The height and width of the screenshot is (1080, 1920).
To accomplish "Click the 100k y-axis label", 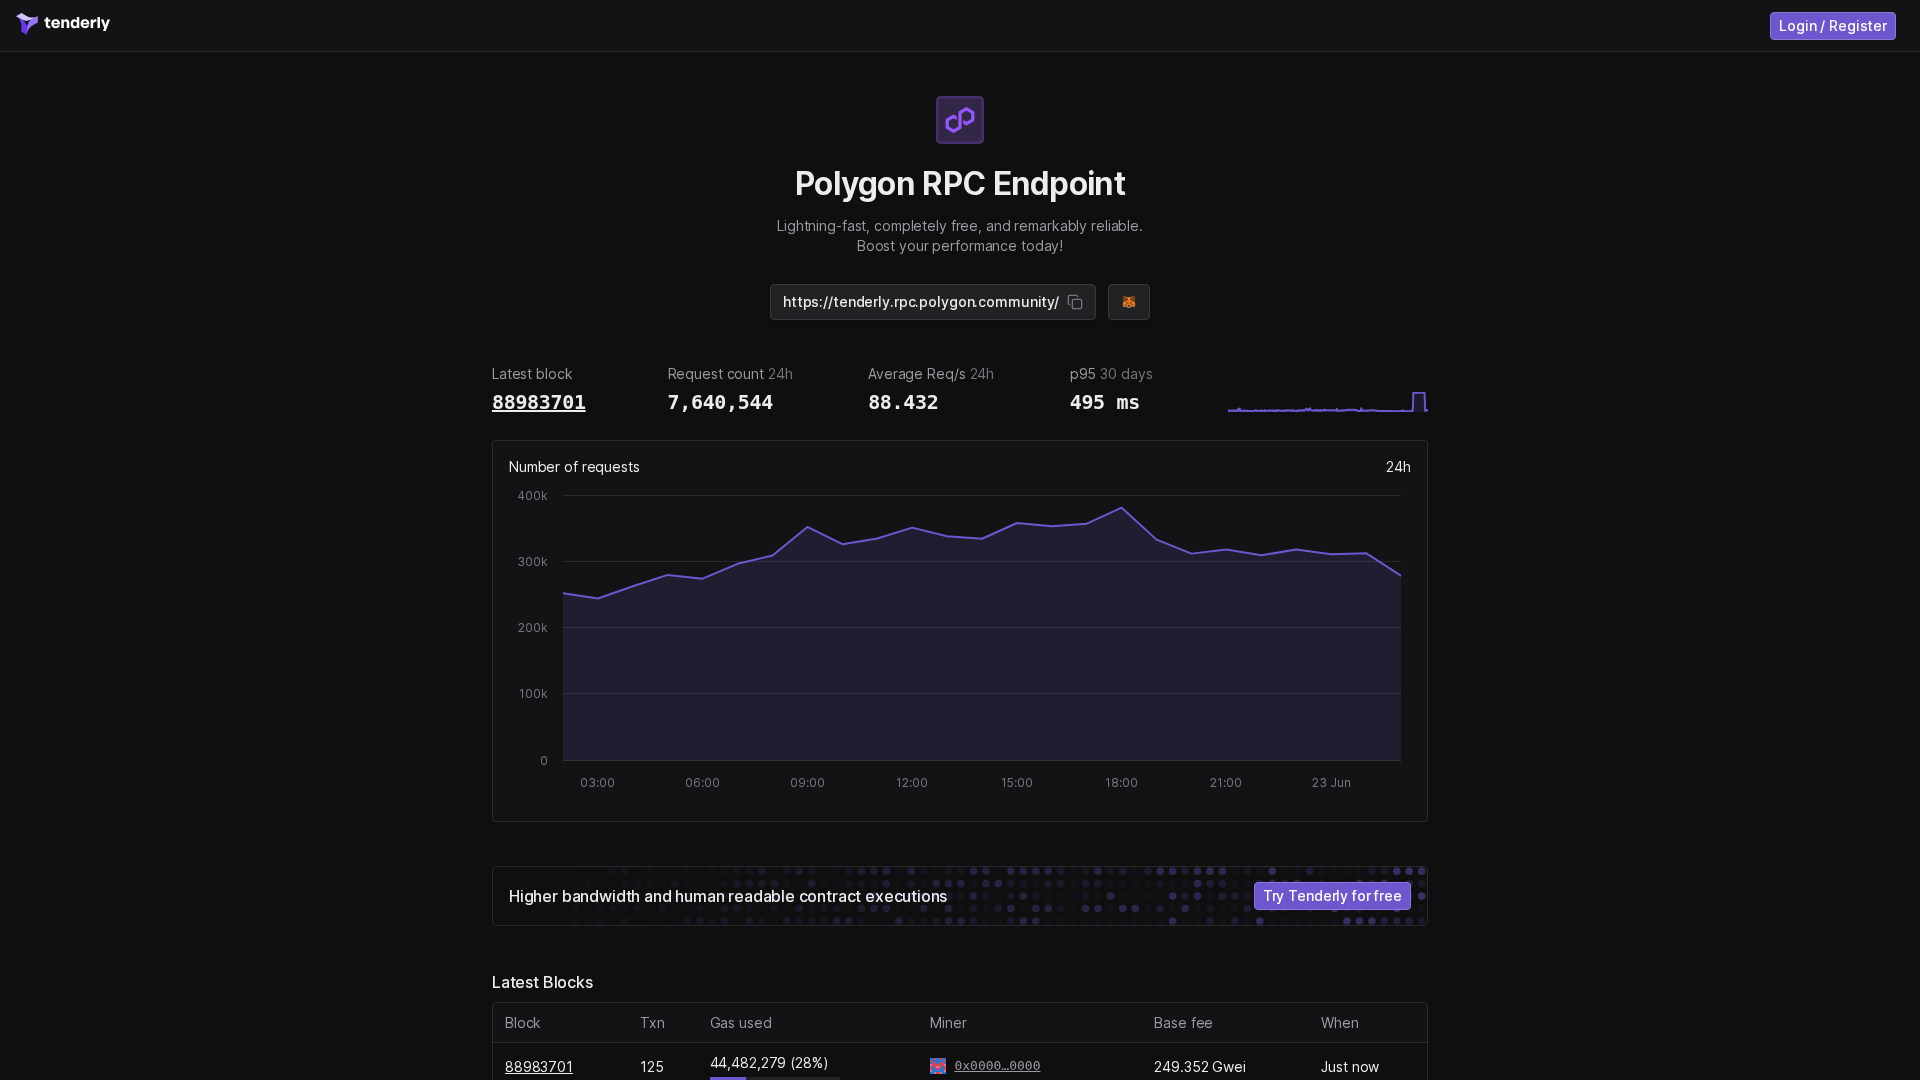I will [533, 694].
